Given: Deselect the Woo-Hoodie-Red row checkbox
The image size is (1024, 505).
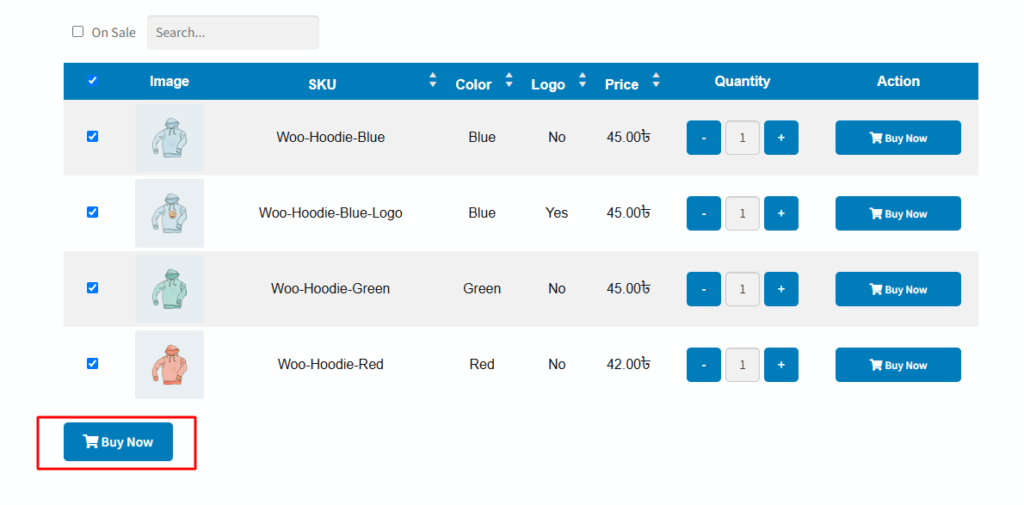Looking at the screenshot, I should 93,363.
